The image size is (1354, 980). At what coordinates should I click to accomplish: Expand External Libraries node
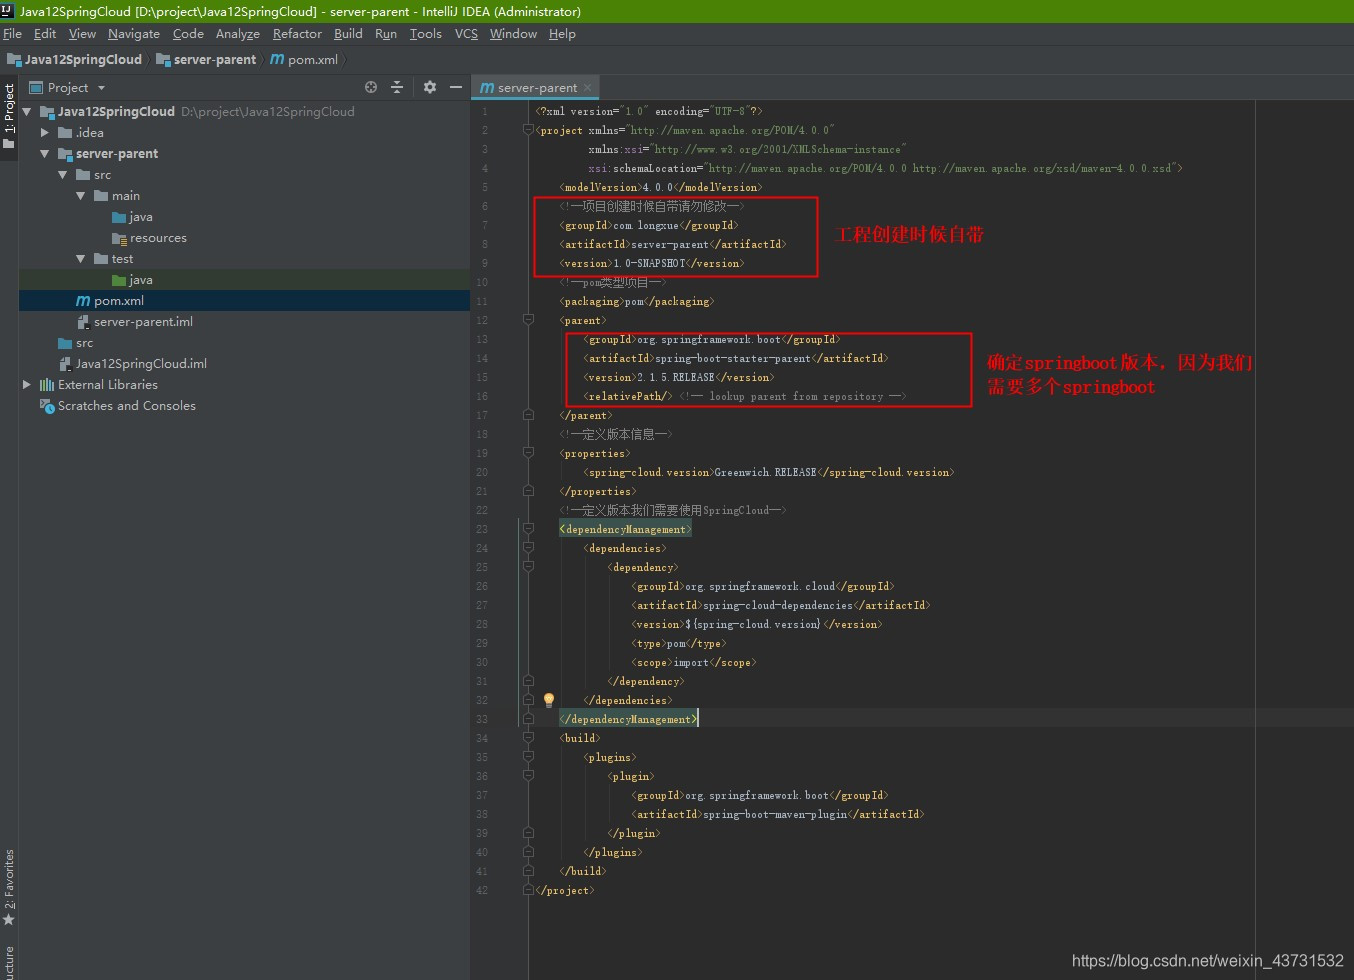(27, 385)
